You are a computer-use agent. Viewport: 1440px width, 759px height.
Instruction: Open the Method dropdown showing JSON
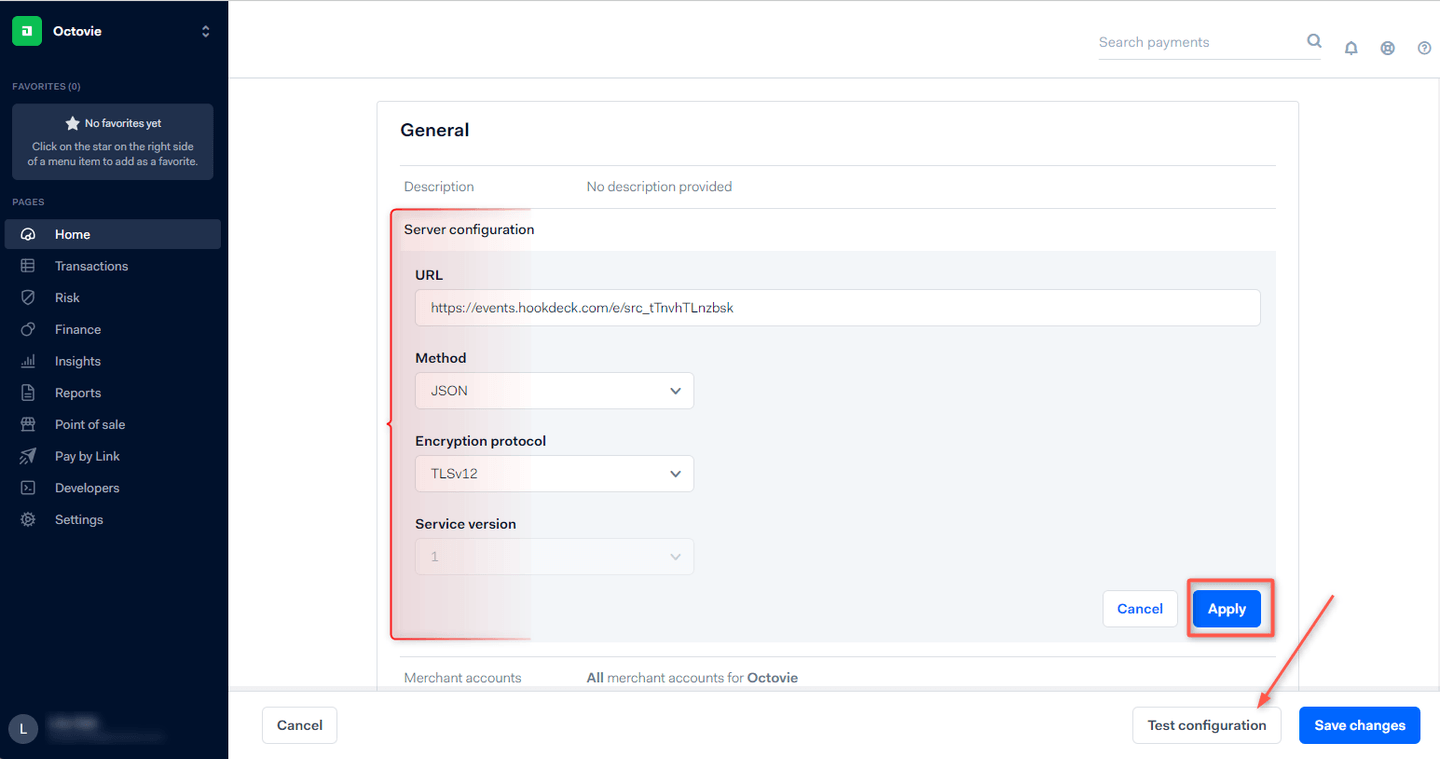[554, 390]
